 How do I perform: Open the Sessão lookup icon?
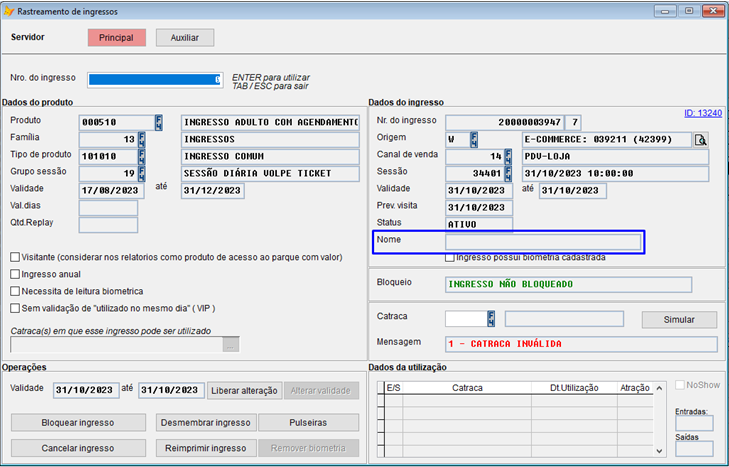[507, 173]
